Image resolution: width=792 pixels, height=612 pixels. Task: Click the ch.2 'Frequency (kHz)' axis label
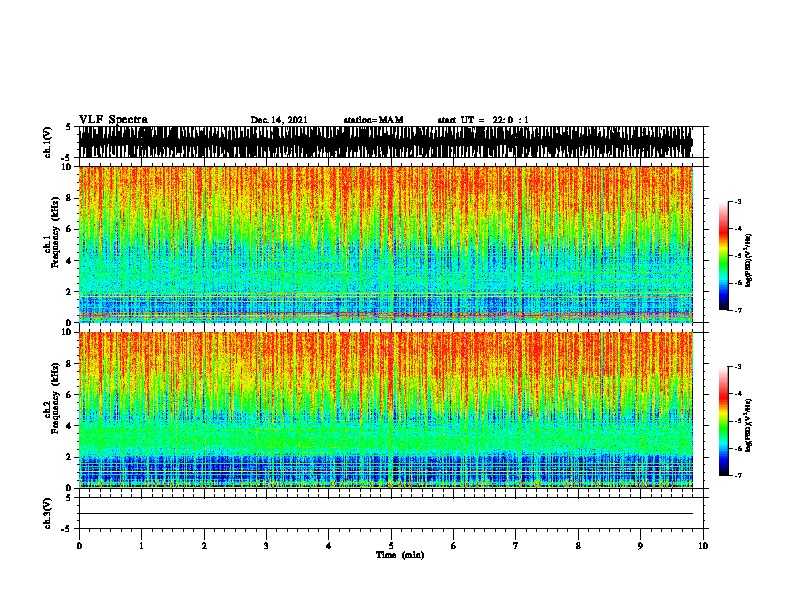point(55,398)
